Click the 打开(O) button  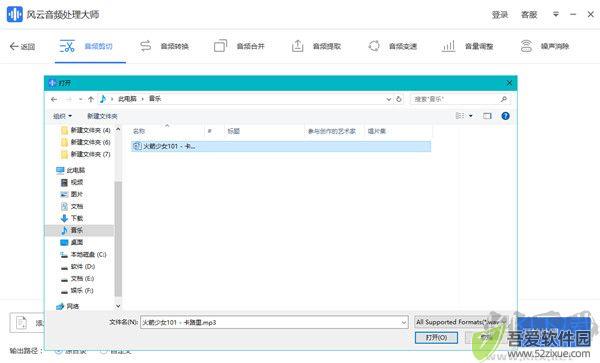(436, 338)
